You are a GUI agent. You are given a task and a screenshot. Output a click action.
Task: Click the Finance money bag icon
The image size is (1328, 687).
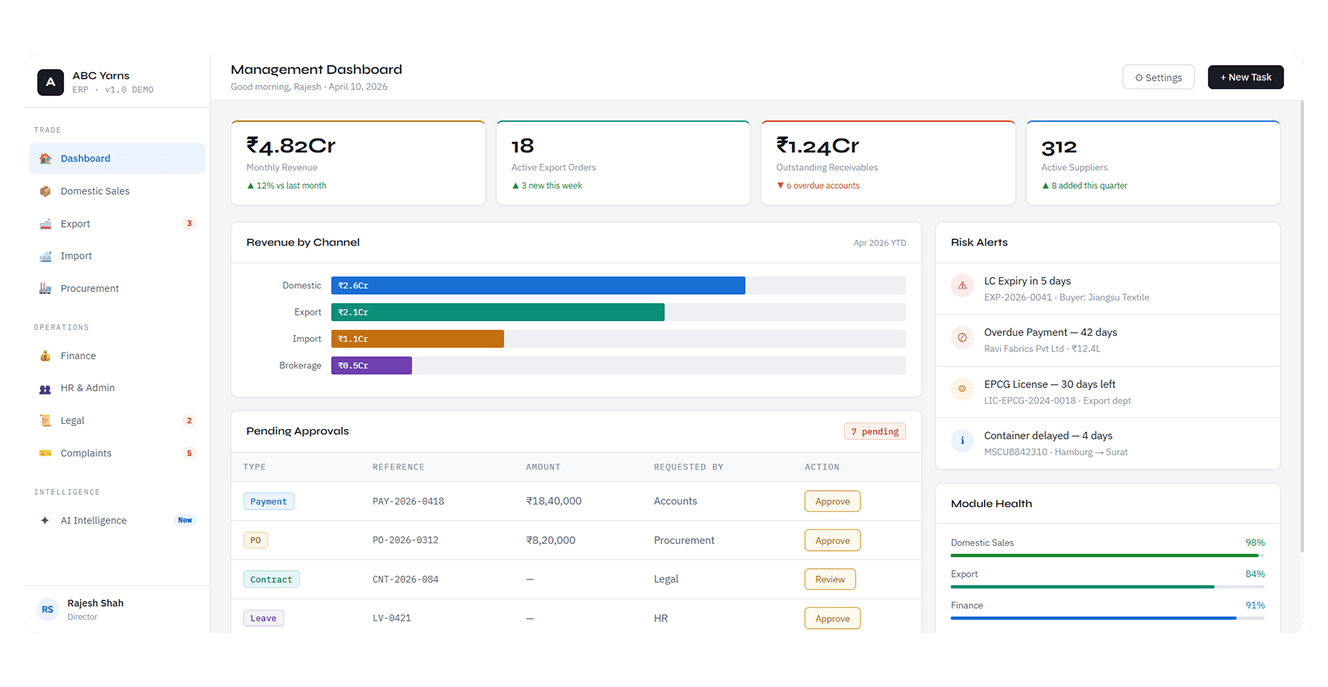pos(45,356)
